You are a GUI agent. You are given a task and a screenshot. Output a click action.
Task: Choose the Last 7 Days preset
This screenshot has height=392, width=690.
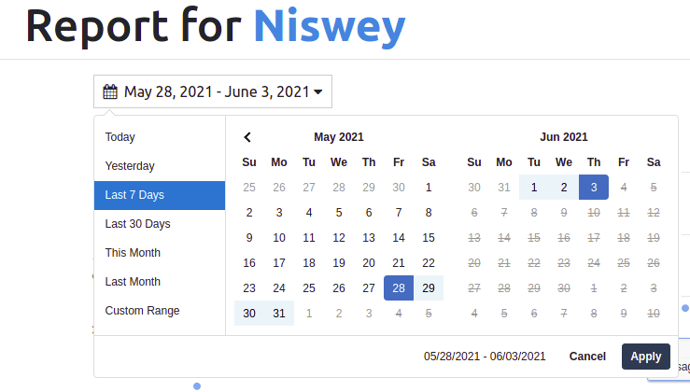click(x=159, y=195)
